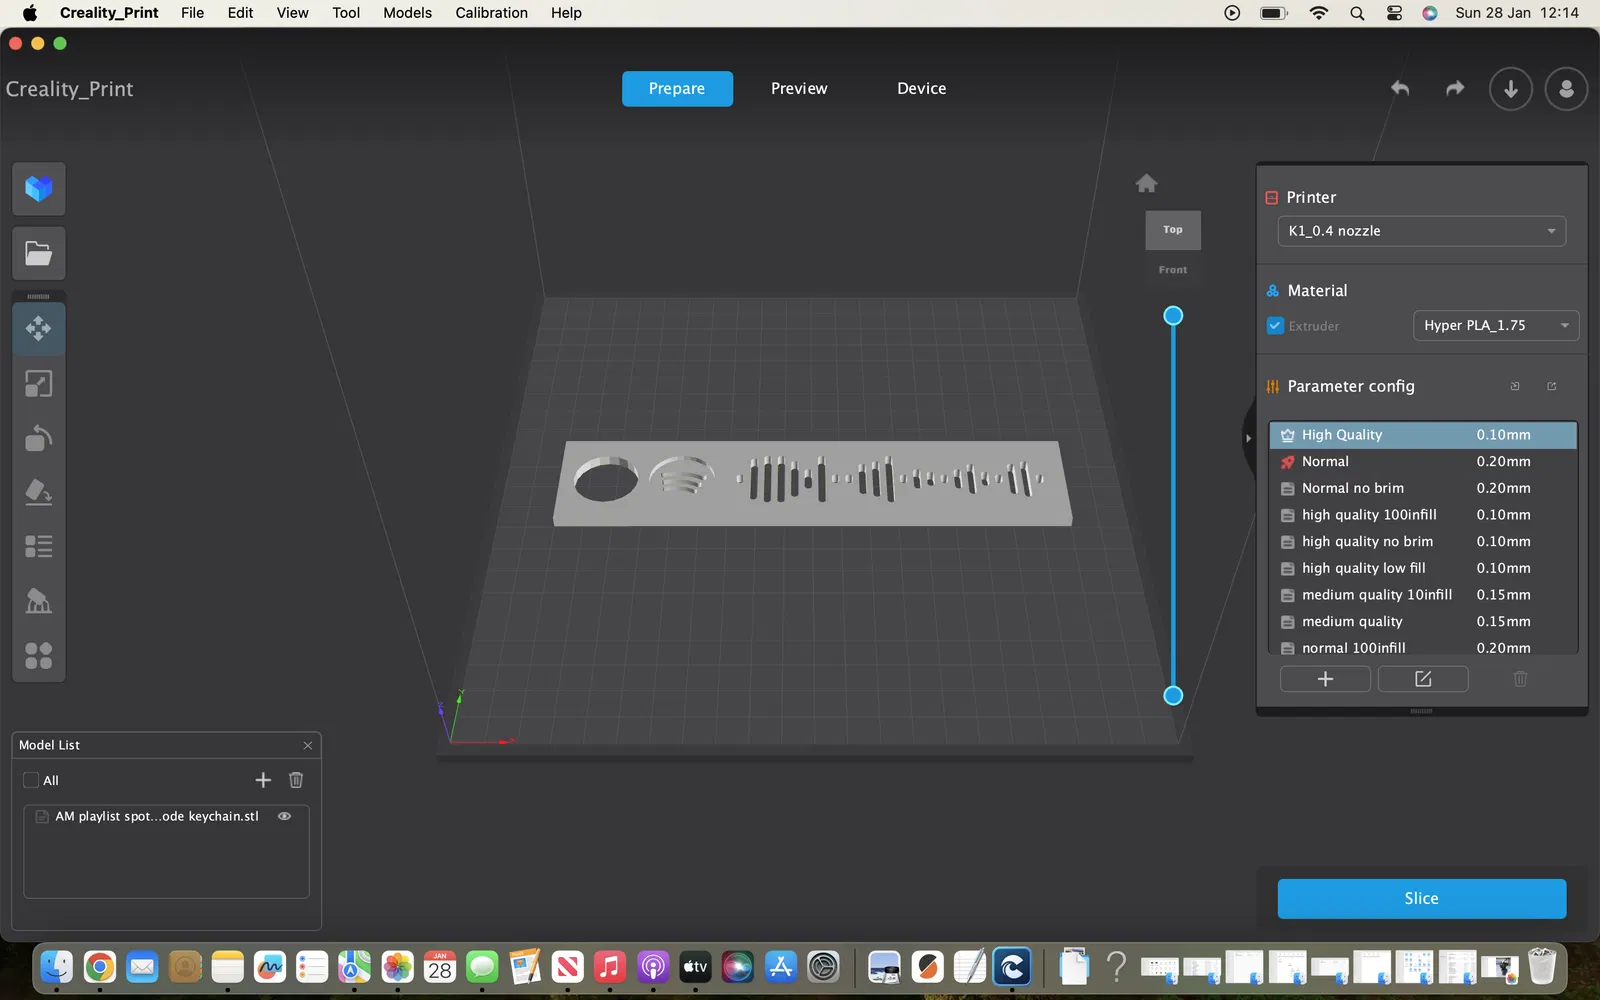This screenshot has height=1000, width=1600.
Task: Switch to Front view on view cube
Action: [1173, 270]
